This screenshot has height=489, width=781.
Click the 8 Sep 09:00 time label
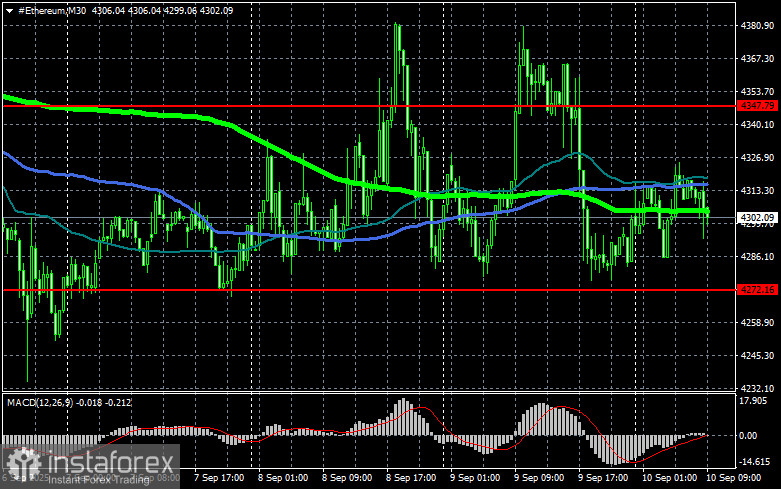(347, 478)
